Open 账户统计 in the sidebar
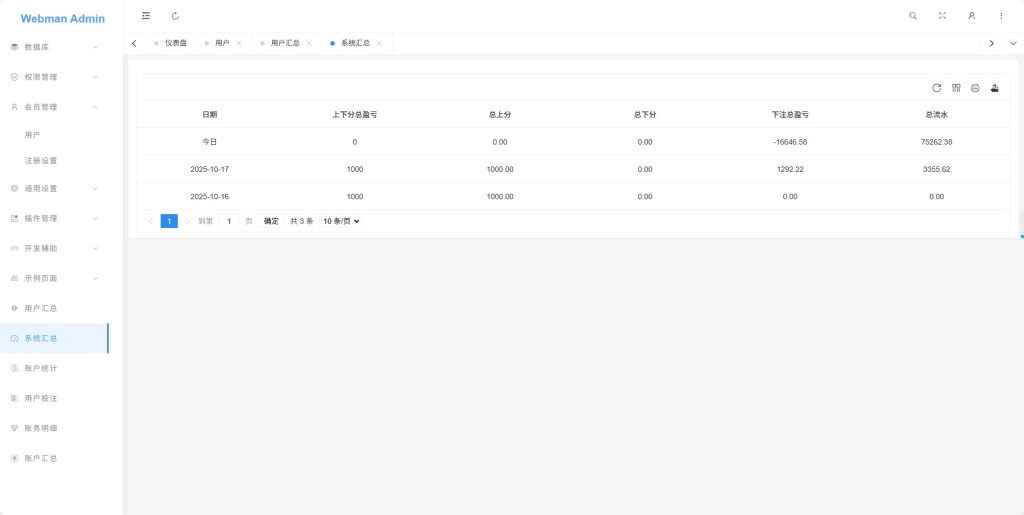1024x515 pixels. click(x=54, y=368)
